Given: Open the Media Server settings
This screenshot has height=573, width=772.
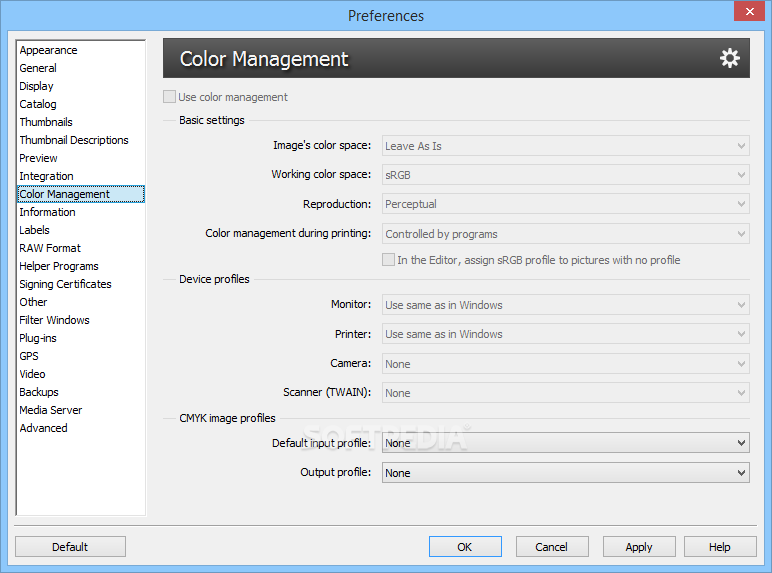Looking at the screenshot, I should click(51, 410).
